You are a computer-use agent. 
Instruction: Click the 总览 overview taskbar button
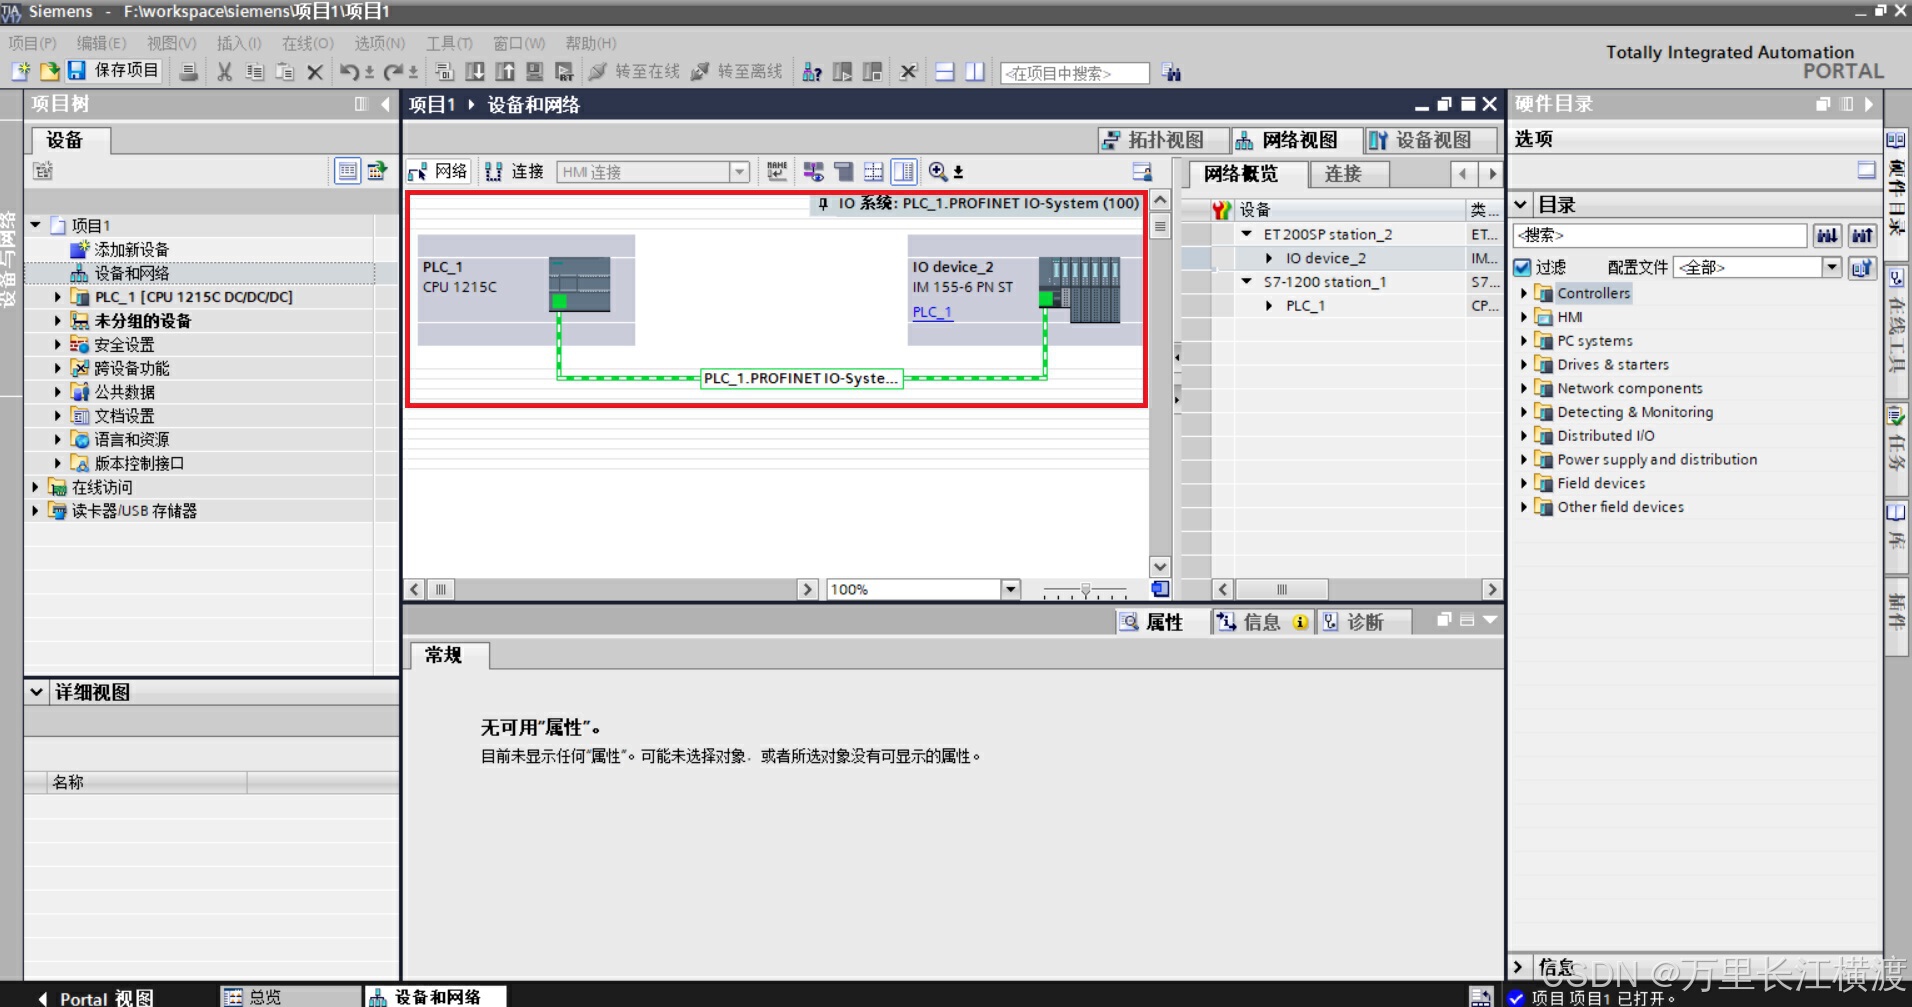click(x=290, y=997)
